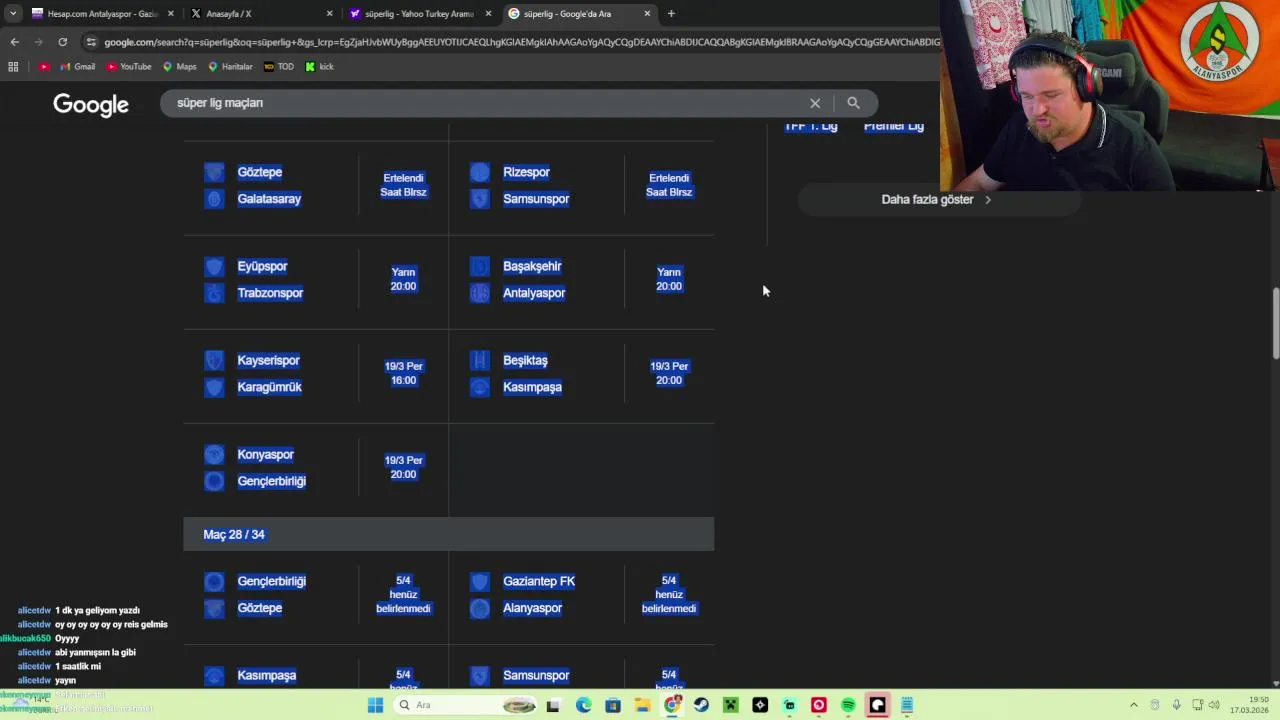Open the red YouTube icon bookmark without label
This screenshot has height=720, width=1280.
tap(44, 67)
